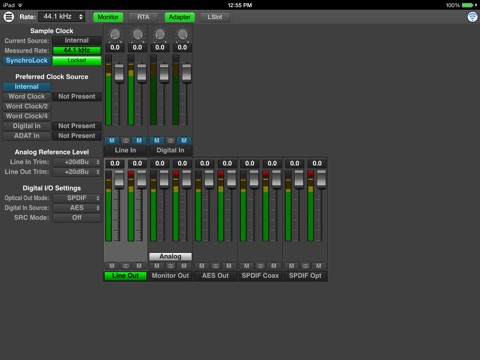
Task: Click the SynchroLock button
Action: tap(27, 61)
